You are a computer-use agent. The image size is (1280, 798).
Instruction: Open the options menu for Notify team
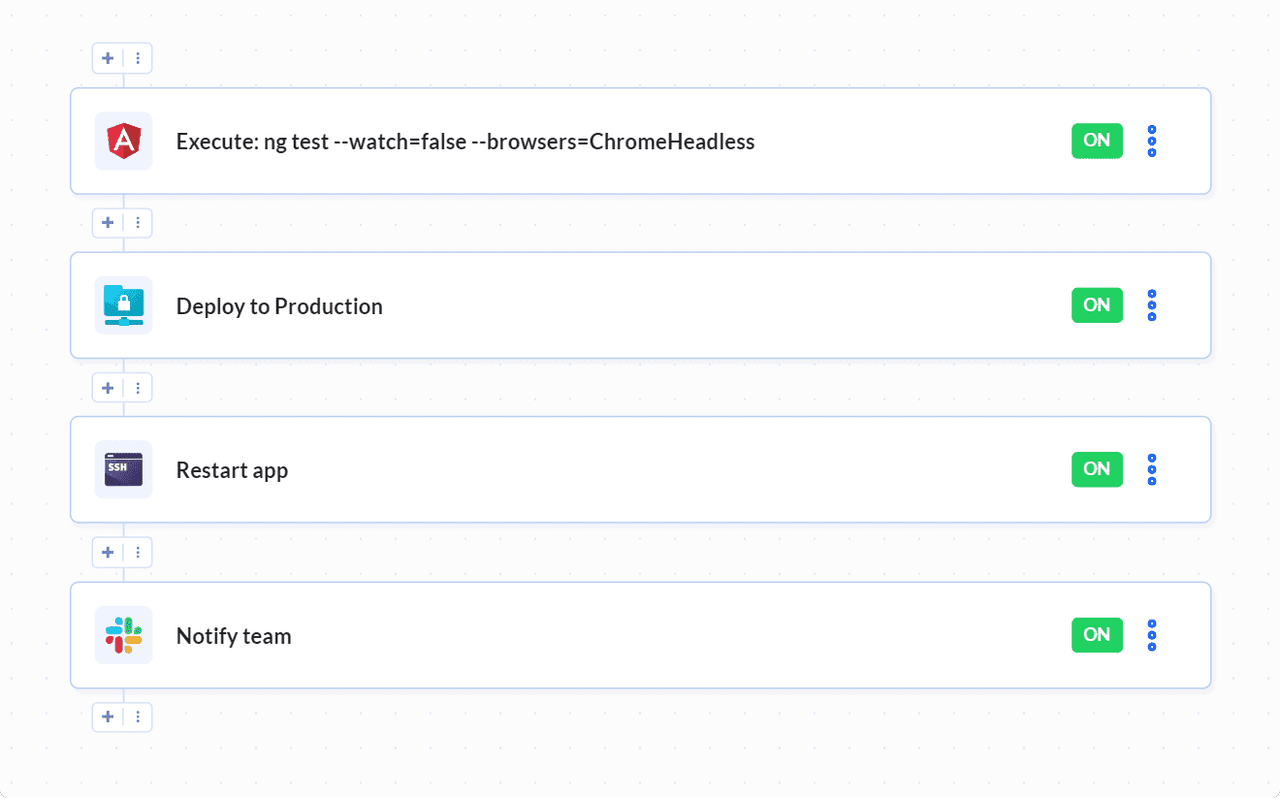[x=1152, y=635]
